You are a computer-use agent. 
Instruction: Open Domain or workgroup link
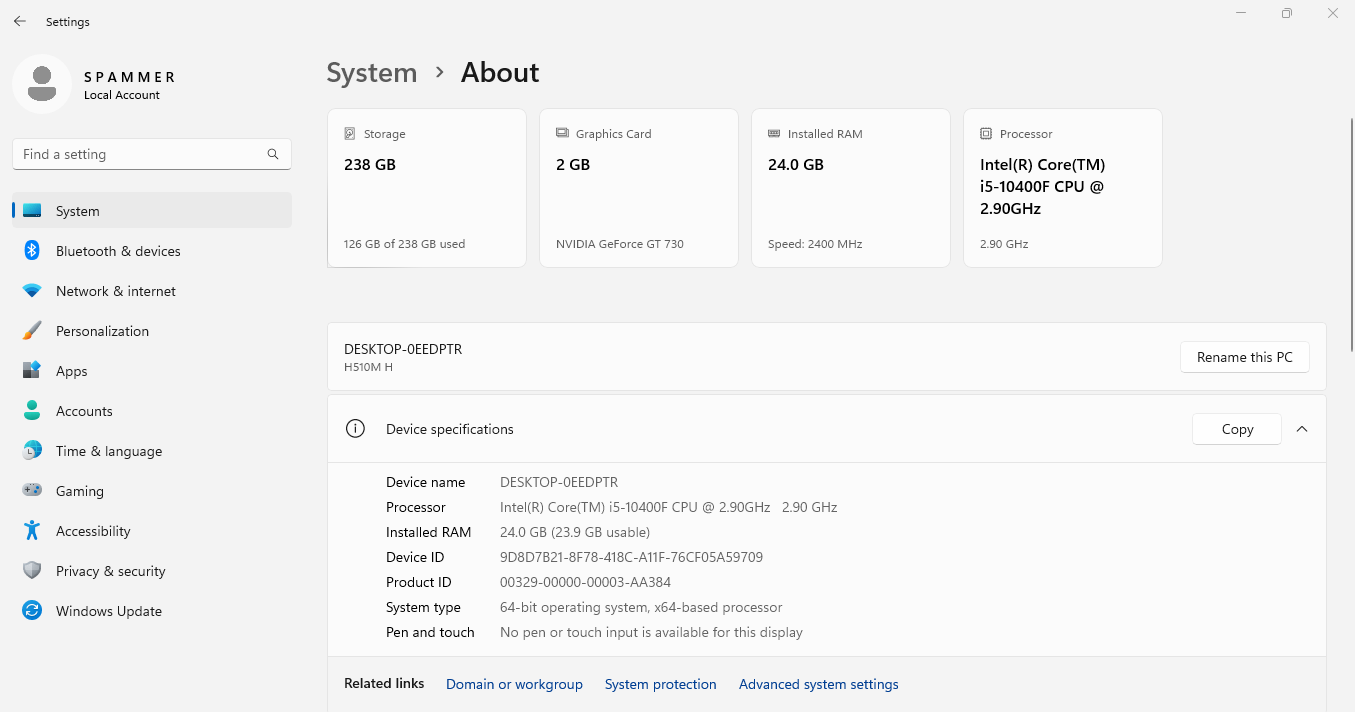[514, 684]
